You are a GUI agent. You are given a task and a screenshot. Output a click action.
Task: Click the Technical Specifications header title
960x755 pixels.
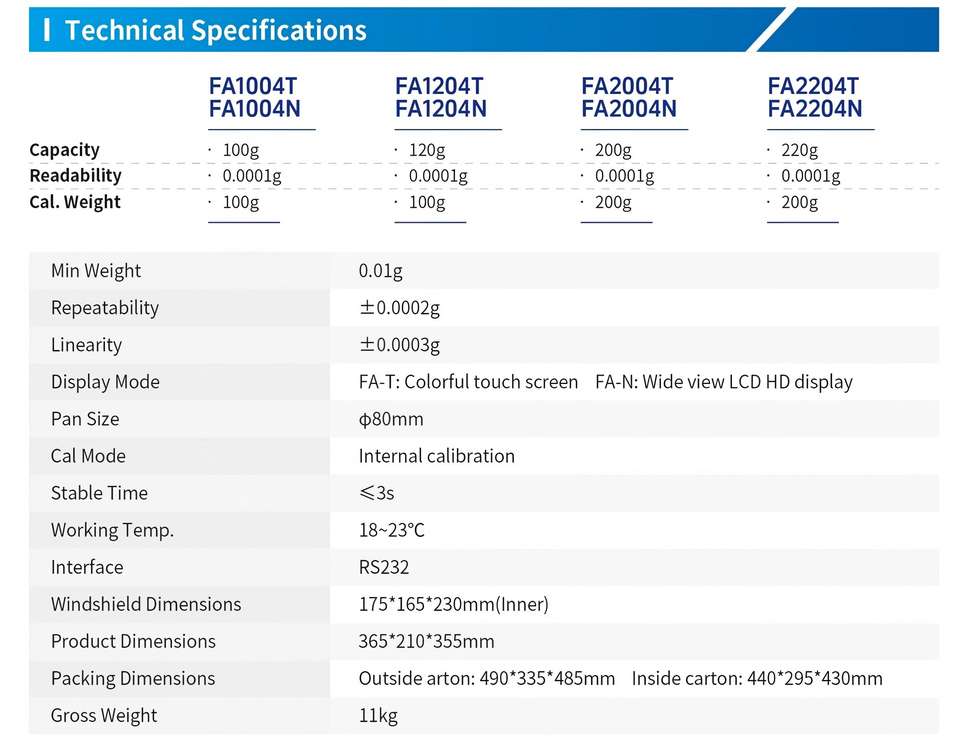(216, 30)
